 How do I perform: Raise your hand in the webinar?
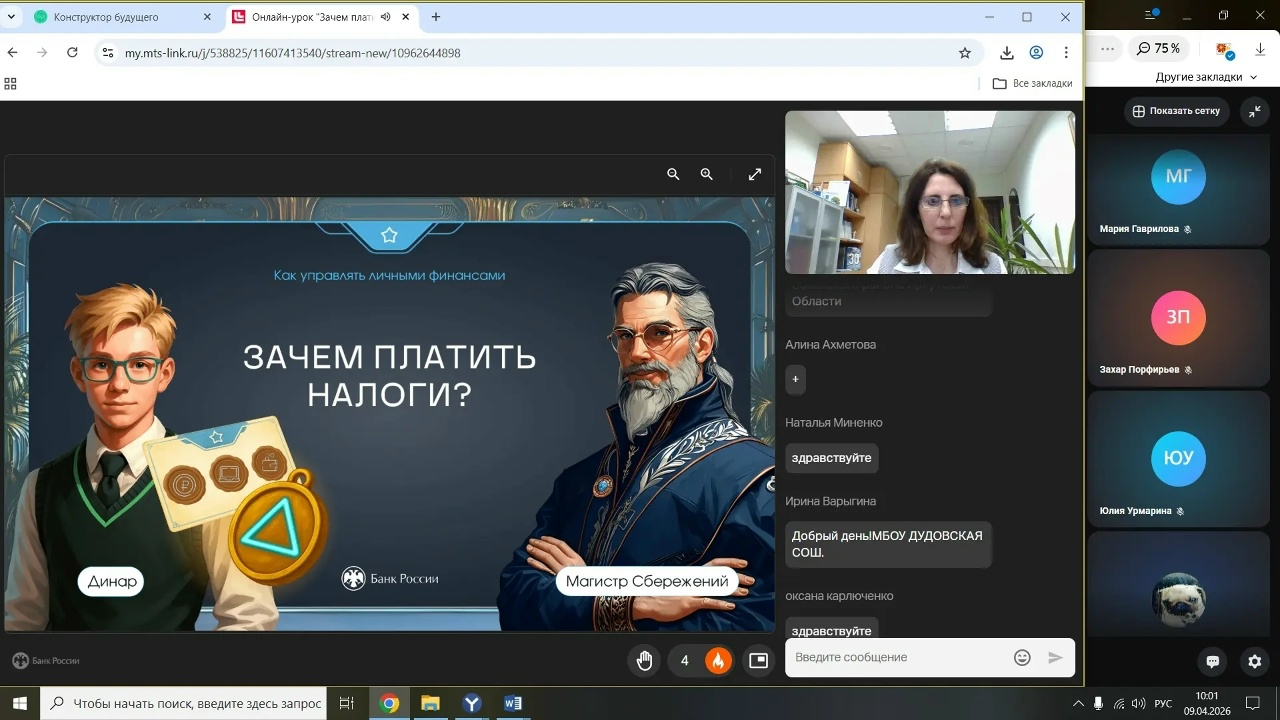tap(645, 660)
